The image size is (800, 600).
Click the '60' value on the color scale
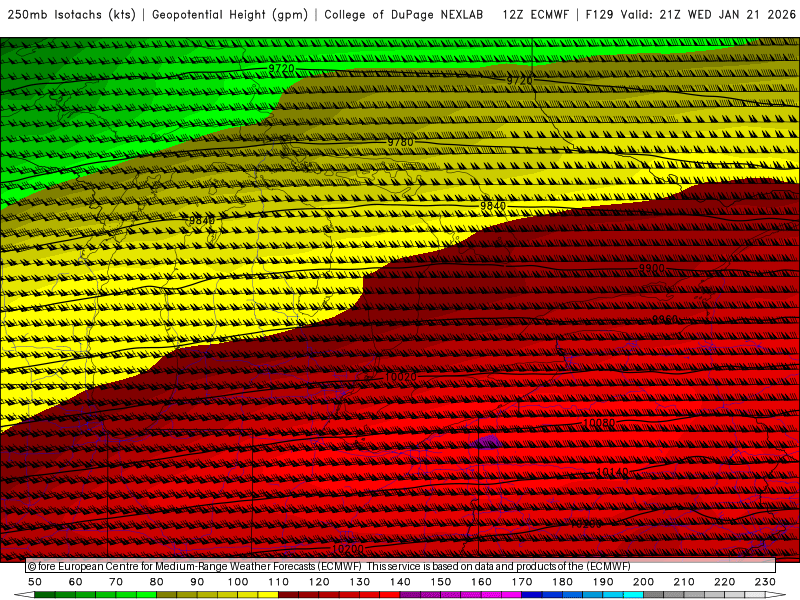[76, 582]
